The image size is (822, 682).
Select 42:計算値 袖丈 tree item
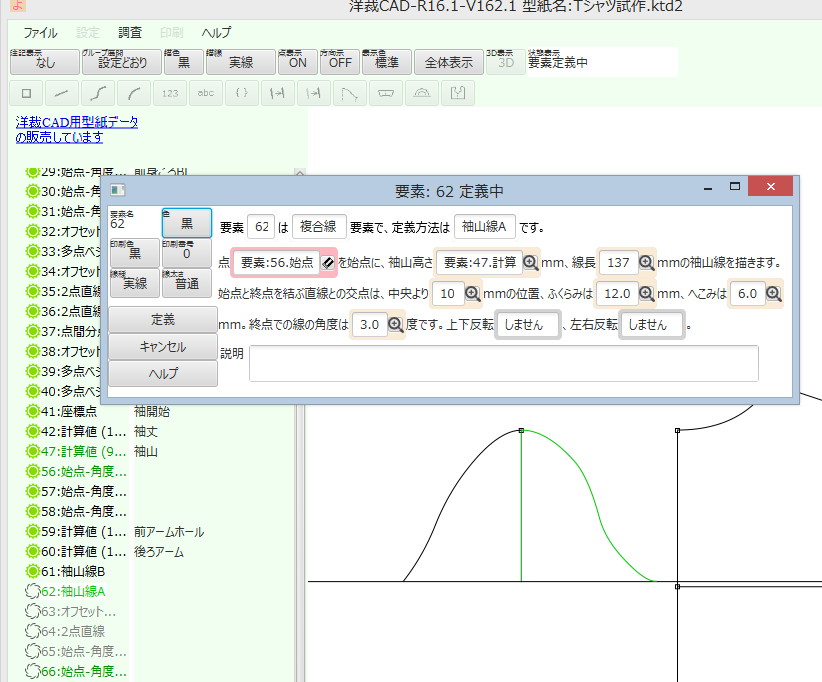coord(92,431)
